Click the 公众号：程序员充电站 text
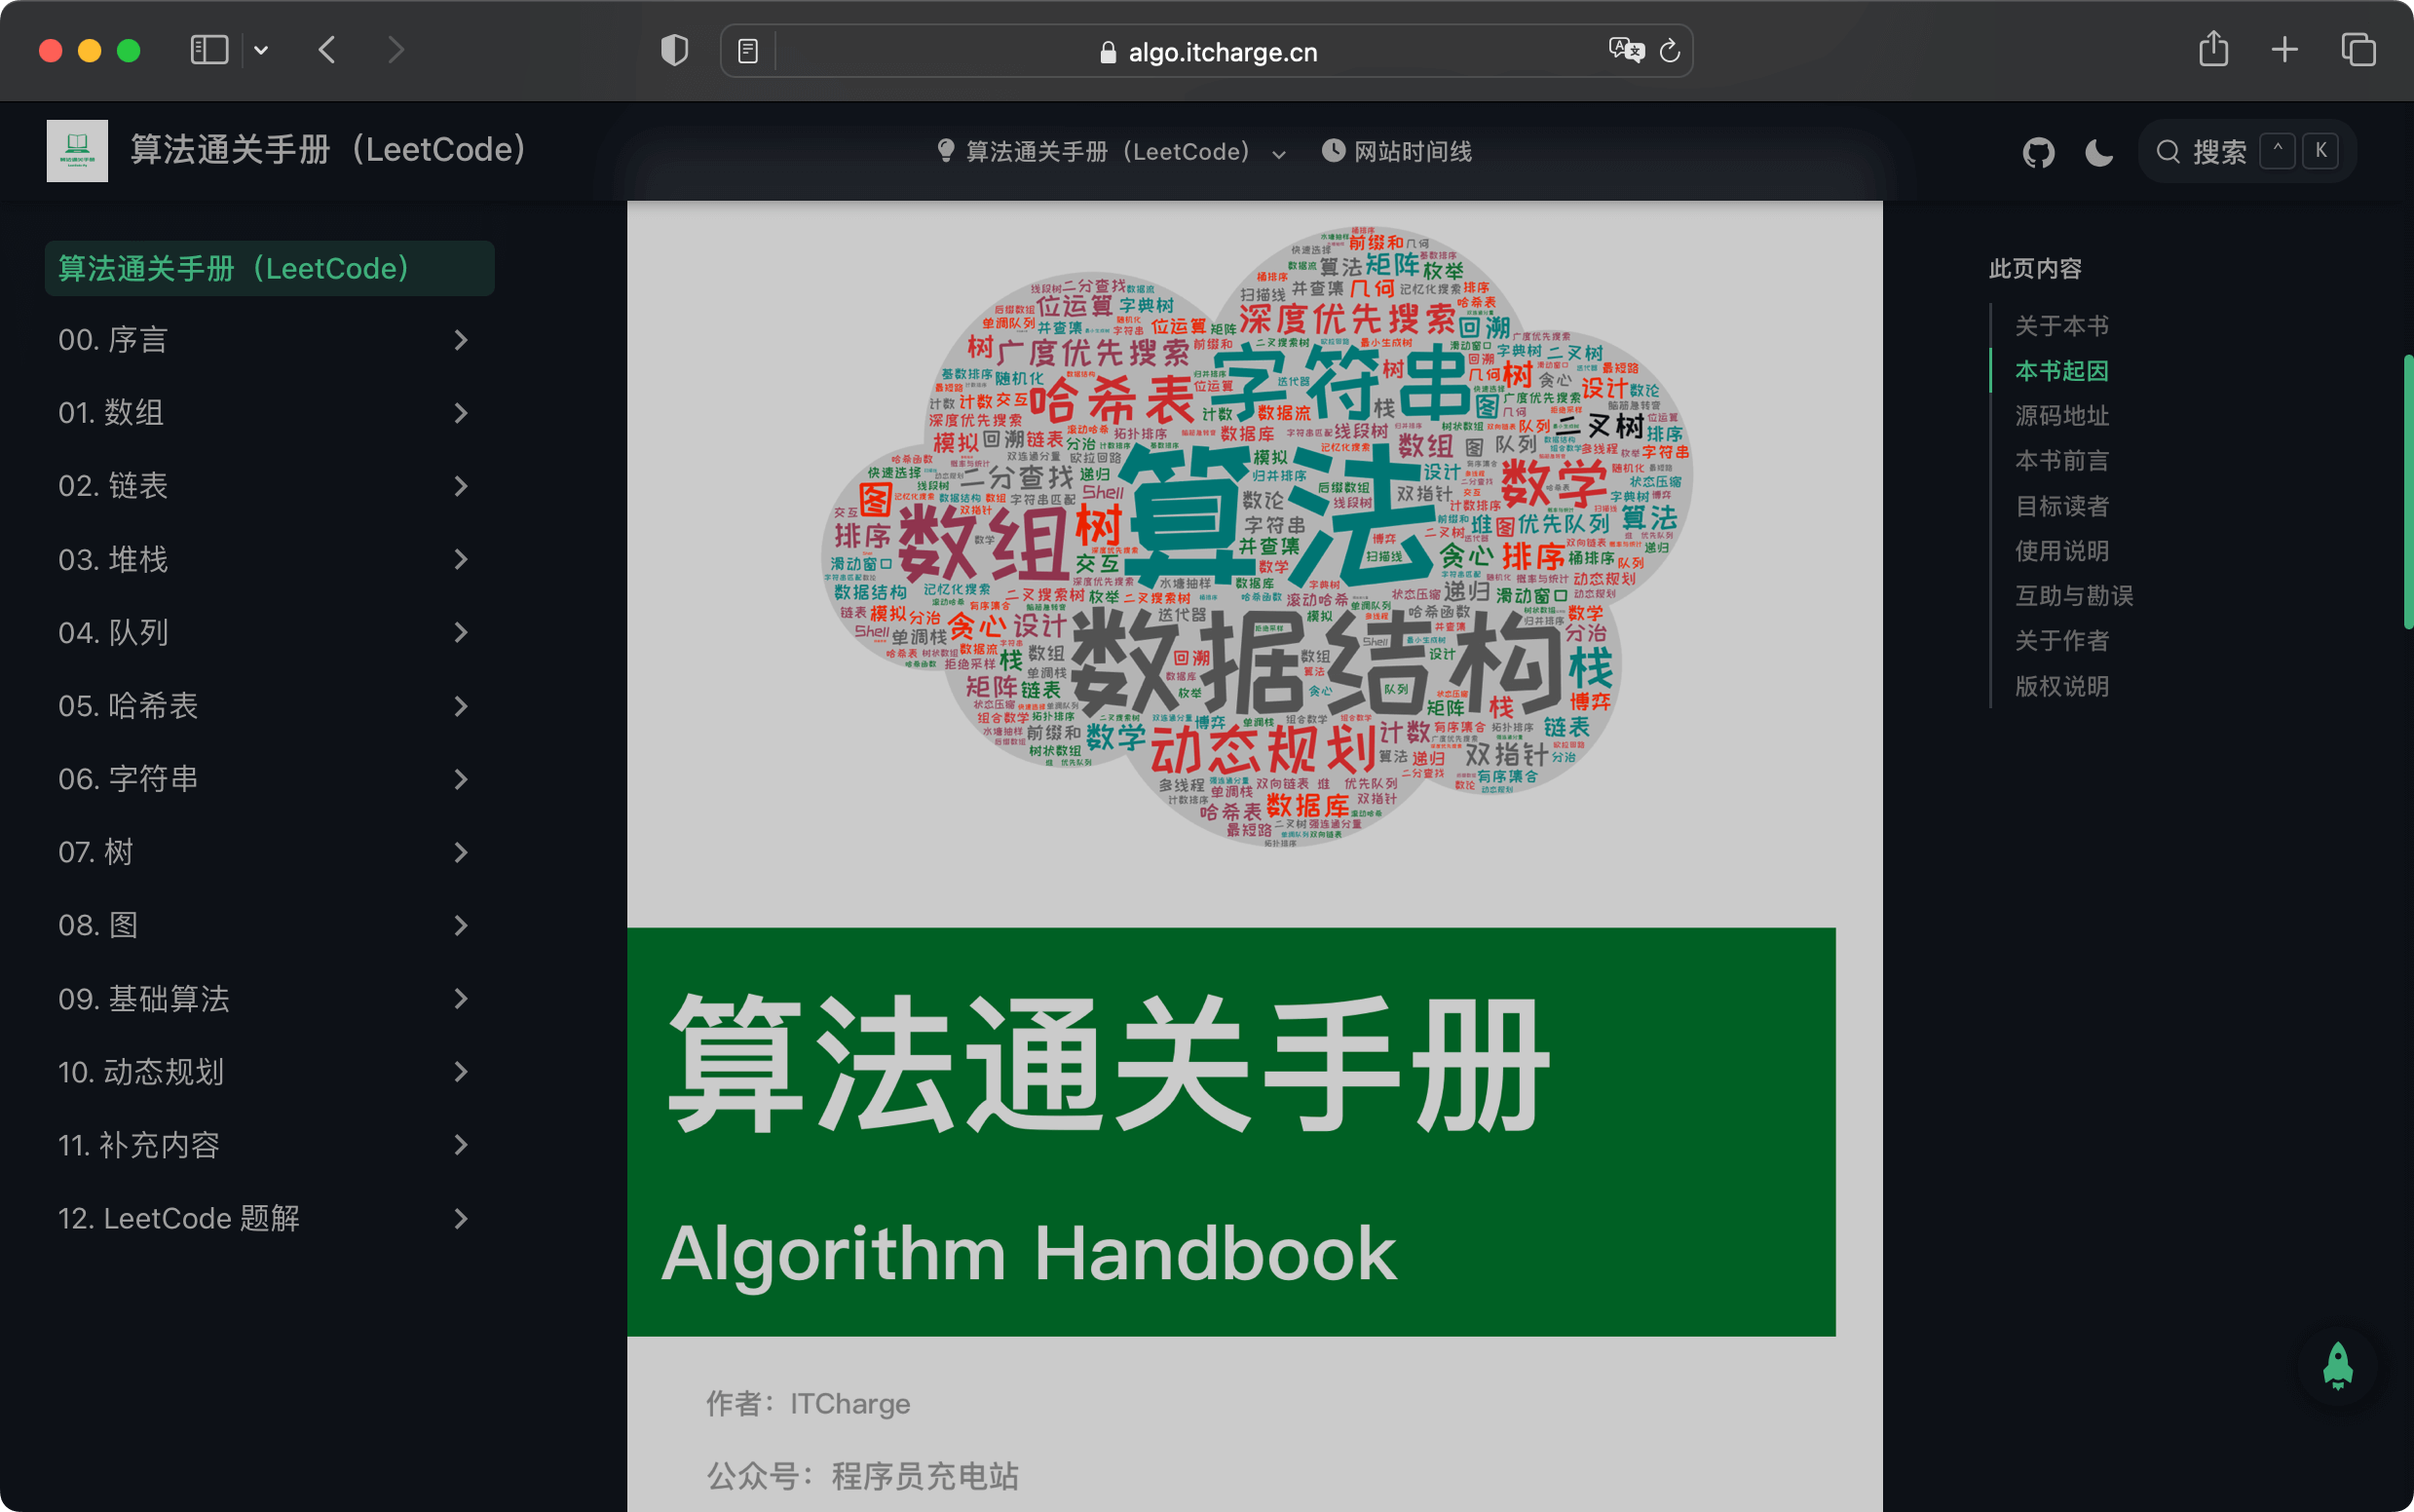 pyautogui.click(x=862, y=1476)
